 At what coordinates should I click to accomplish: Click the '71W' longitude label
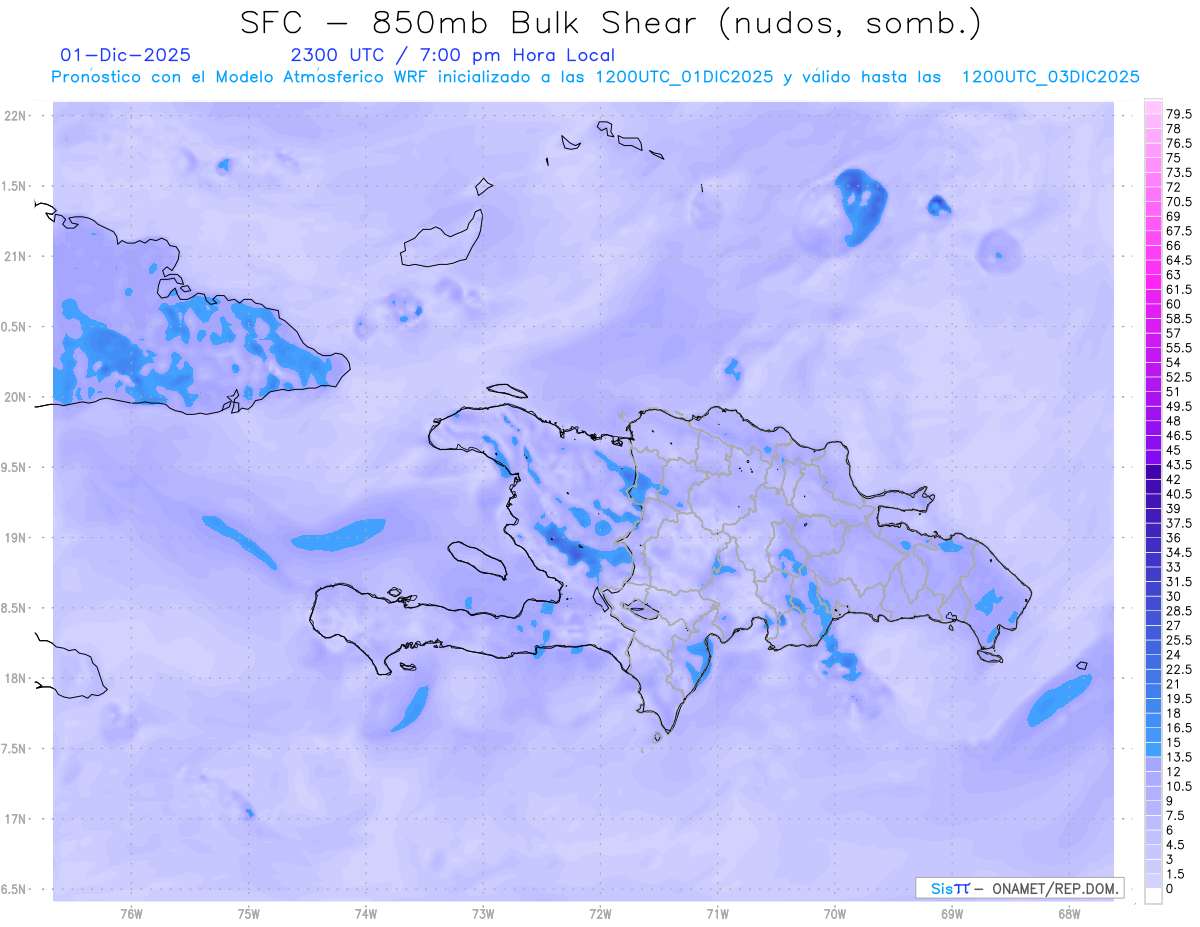pyautogui.click(x=717, y=914)
